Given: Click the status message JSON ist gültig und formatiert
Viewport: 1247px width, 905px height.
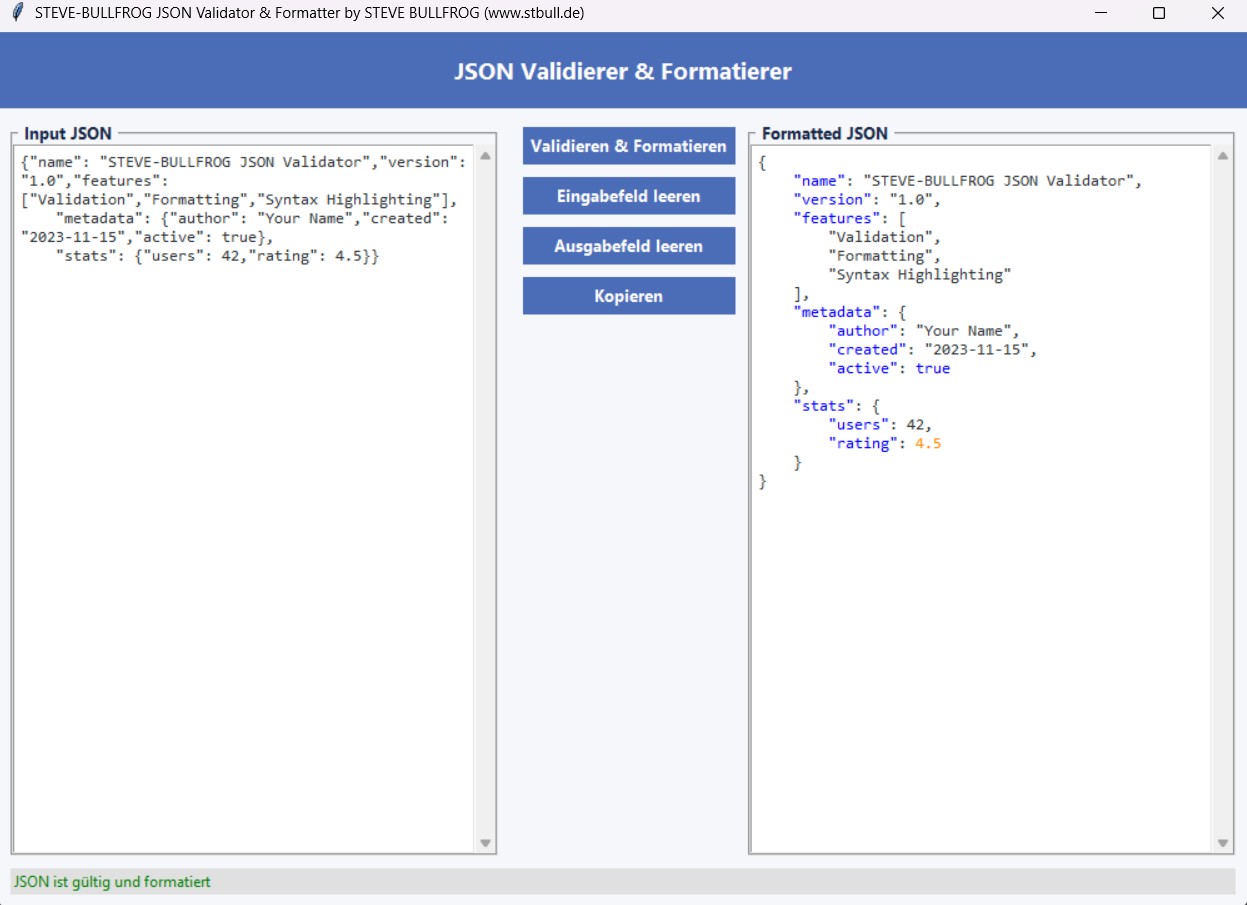Looking at the screenshot, I should click(110, 881).
